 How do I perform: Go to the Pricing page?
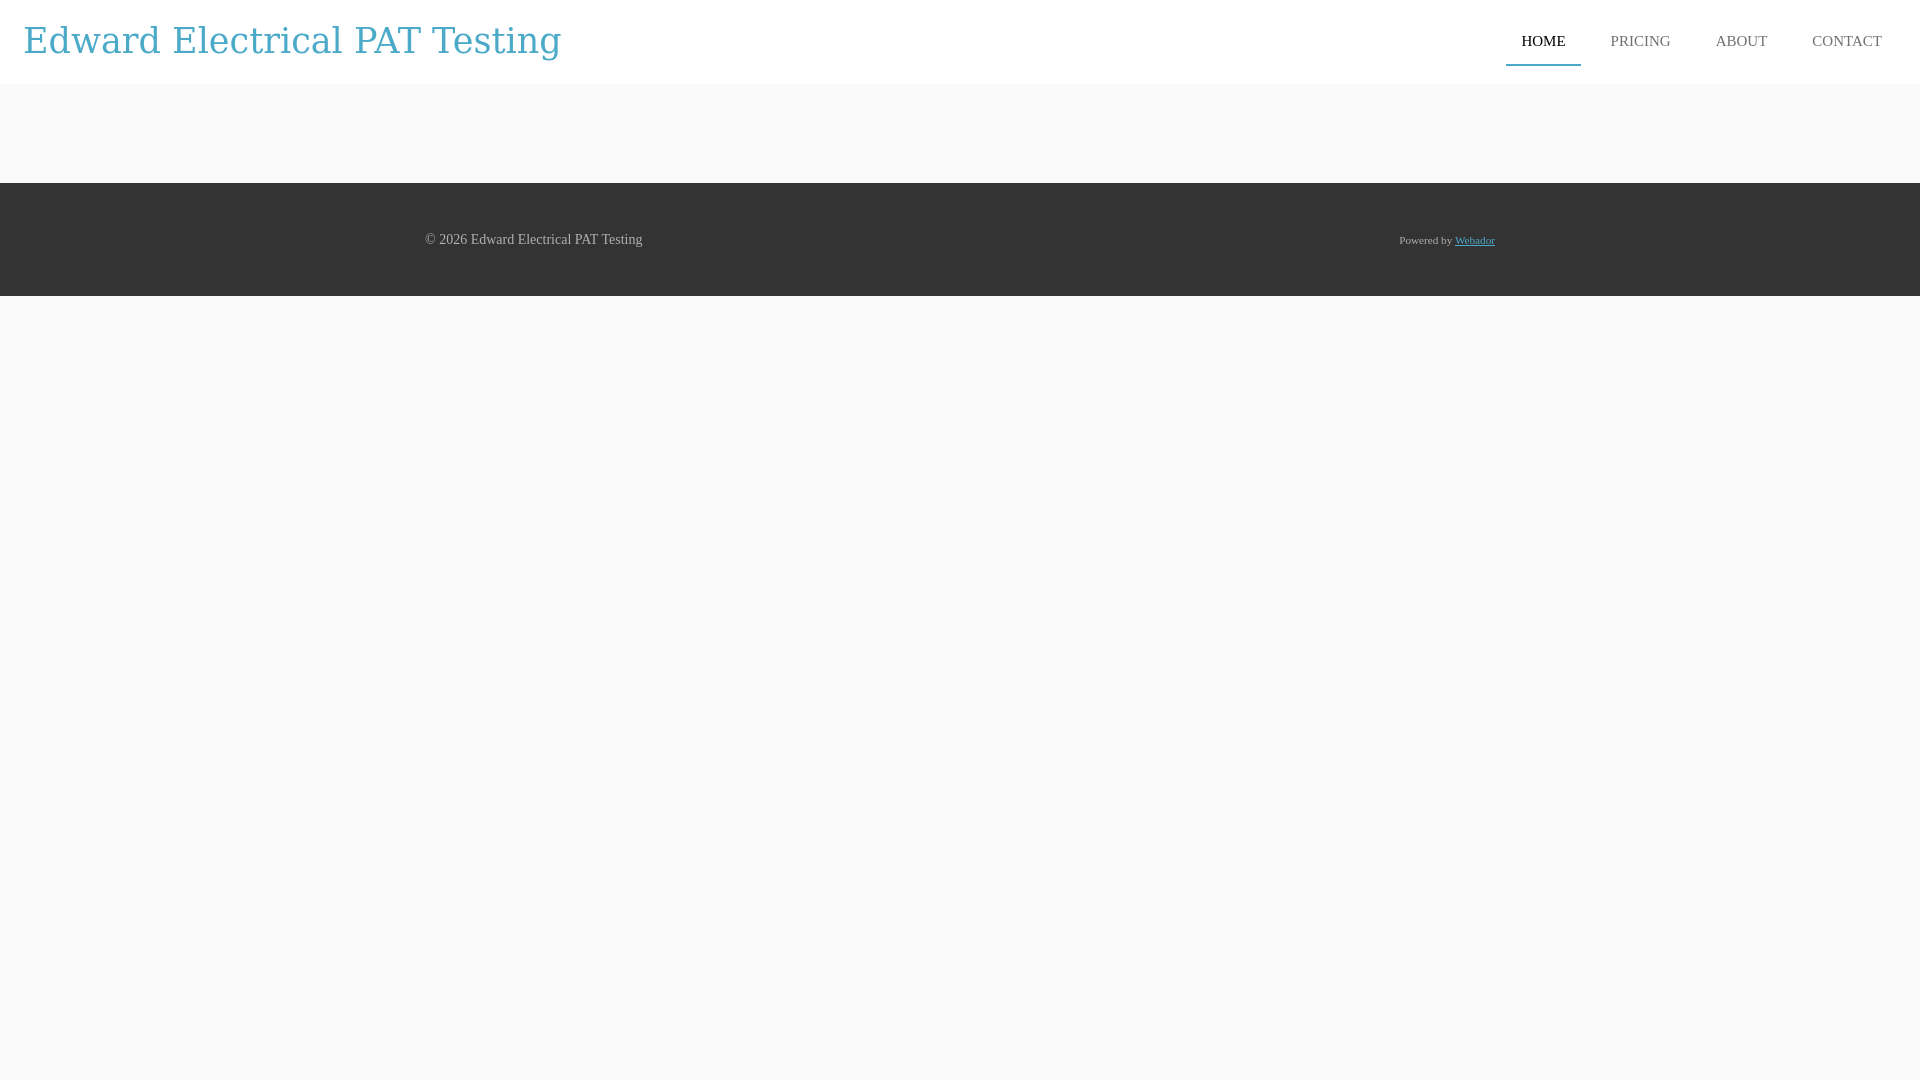(x=1640, y=41)
